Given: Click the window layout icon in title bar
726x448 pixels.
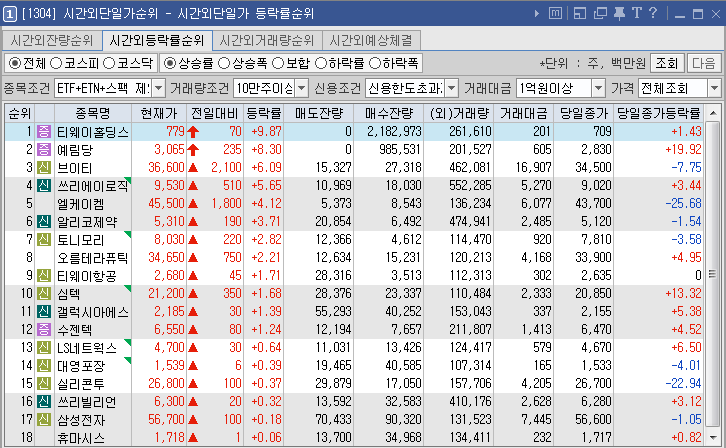Looking at the screenshot, I should [x=580, y=13].
